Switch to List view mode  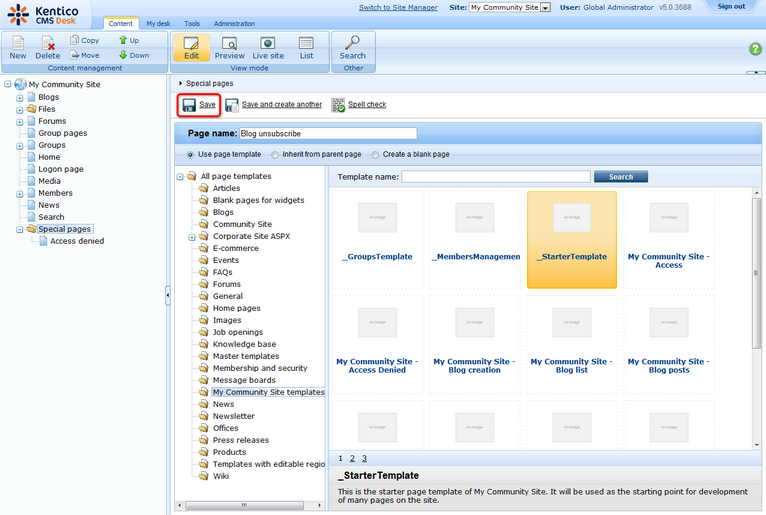306,48
